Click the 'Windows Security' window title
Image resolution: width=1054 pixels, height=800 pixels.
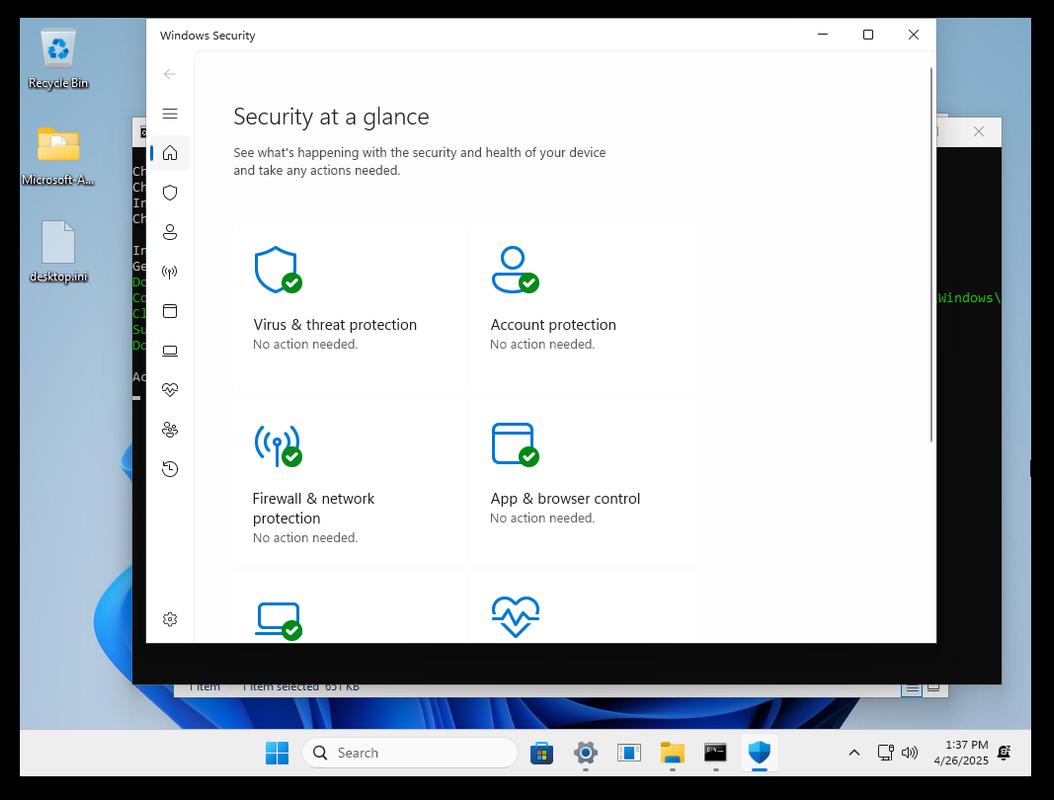click(208, 36)
